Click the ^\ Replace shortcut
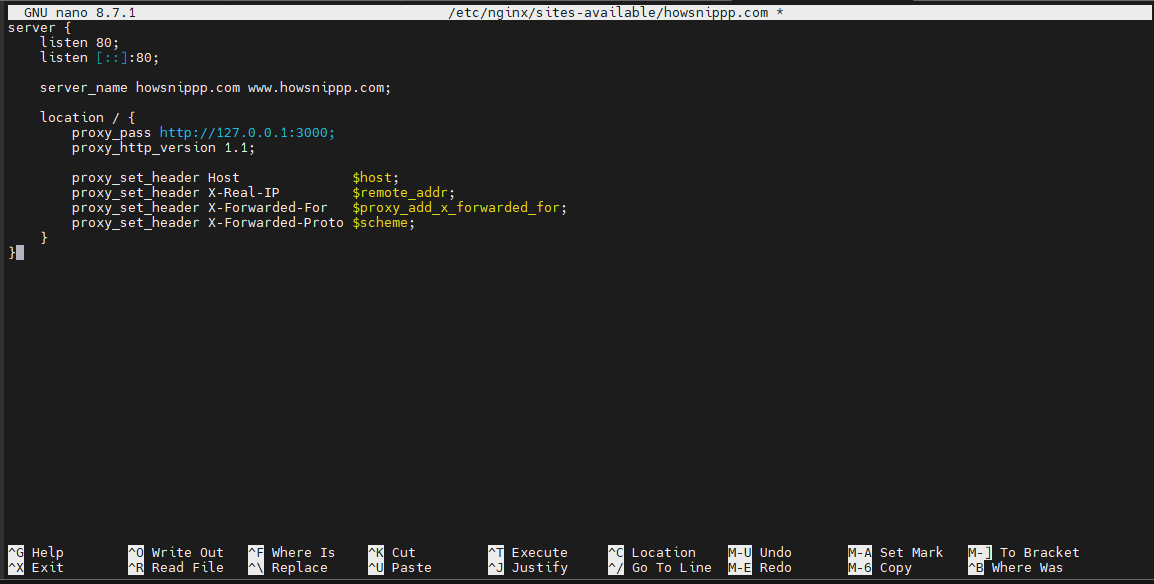 coord(288,568)
